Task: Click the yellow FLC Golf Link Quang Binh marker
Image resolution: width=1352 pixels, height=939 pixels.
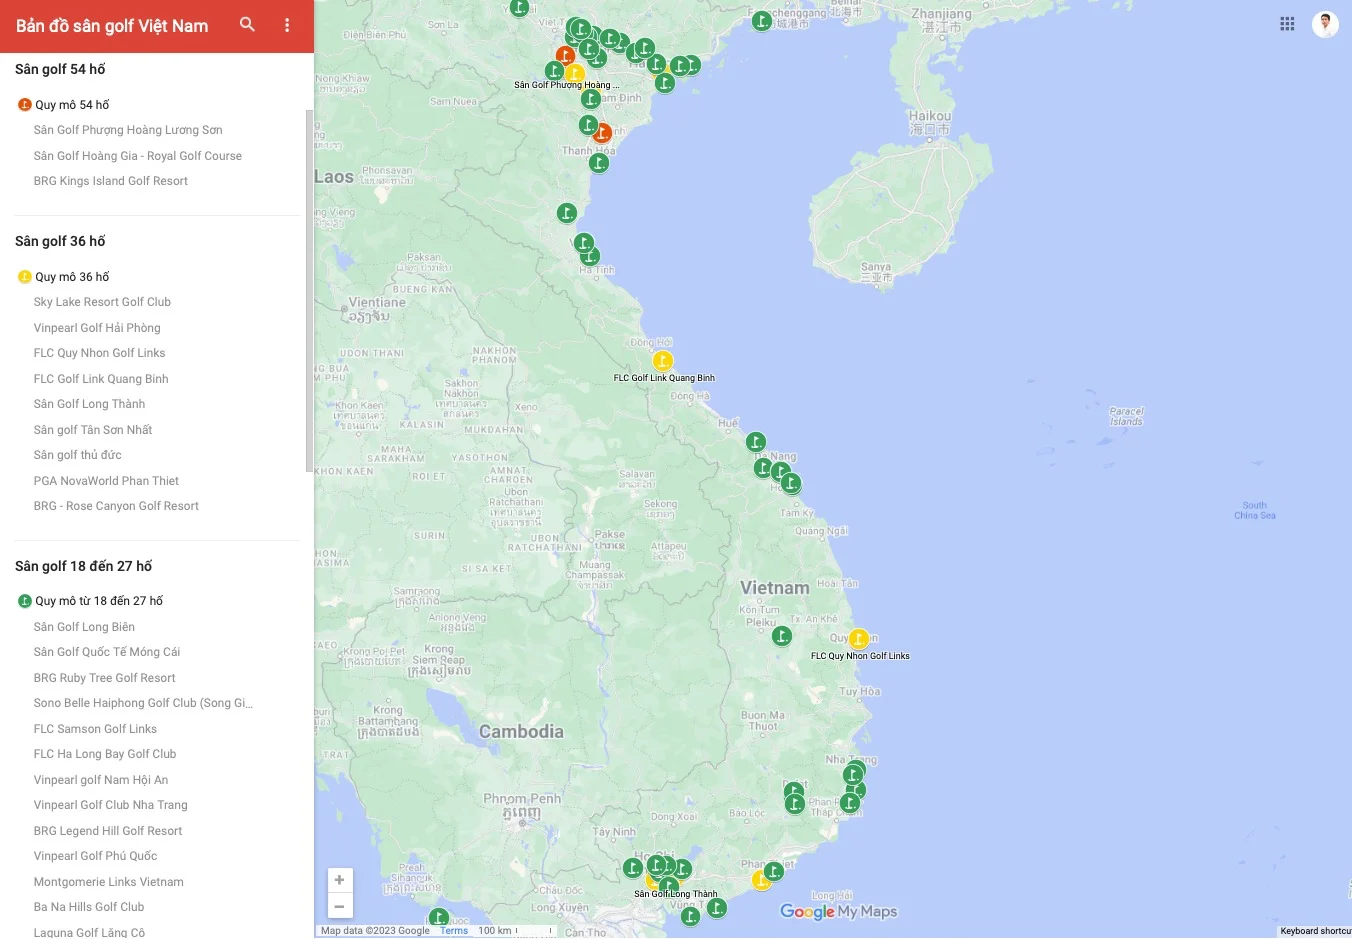Action: coord(662,361)
